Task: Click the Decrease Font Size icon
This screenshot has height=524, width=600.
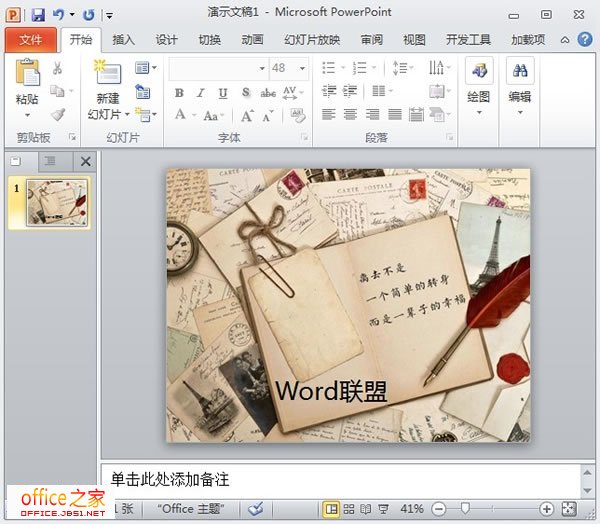Action: [268, 116]
